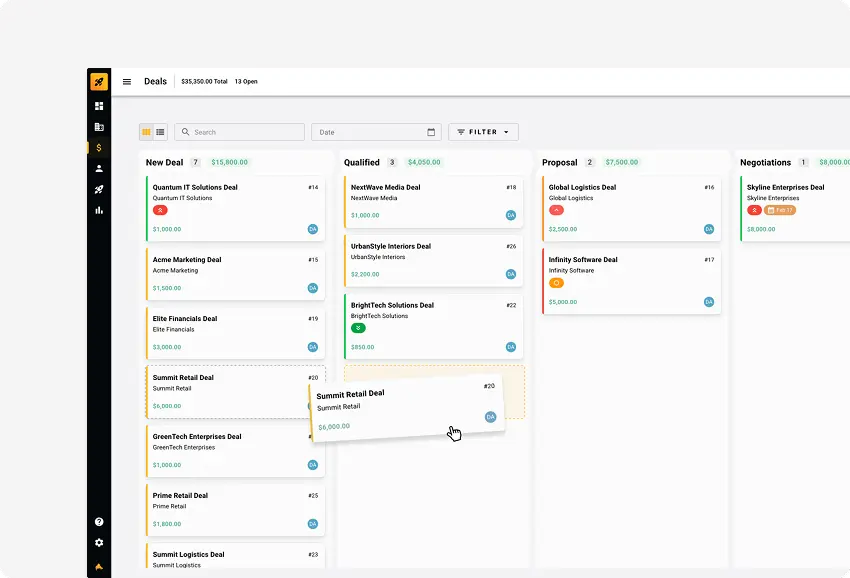Open the Contacts person icon in sidebar
Viewport: 850px width, 578px height.
point(99,169)
